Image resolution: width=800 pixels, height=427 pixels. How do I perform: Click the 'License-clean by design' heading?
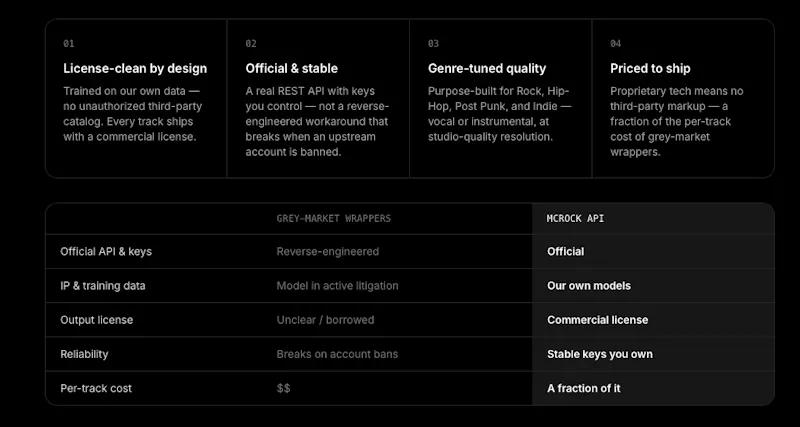point(135,68)
